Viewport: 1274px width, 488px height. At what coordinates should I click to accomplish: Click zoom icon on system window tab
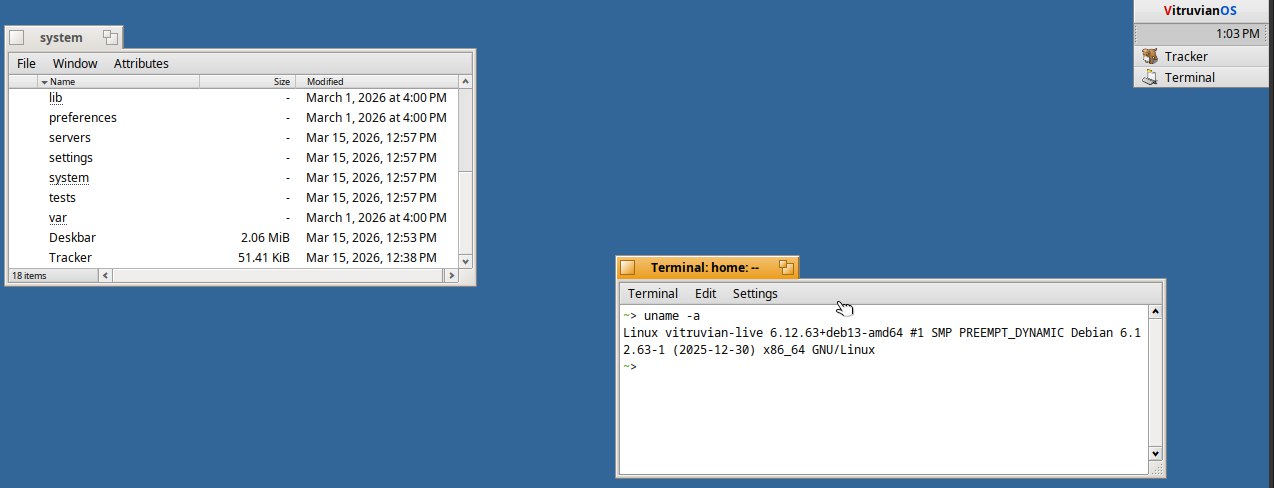[110, 38]
